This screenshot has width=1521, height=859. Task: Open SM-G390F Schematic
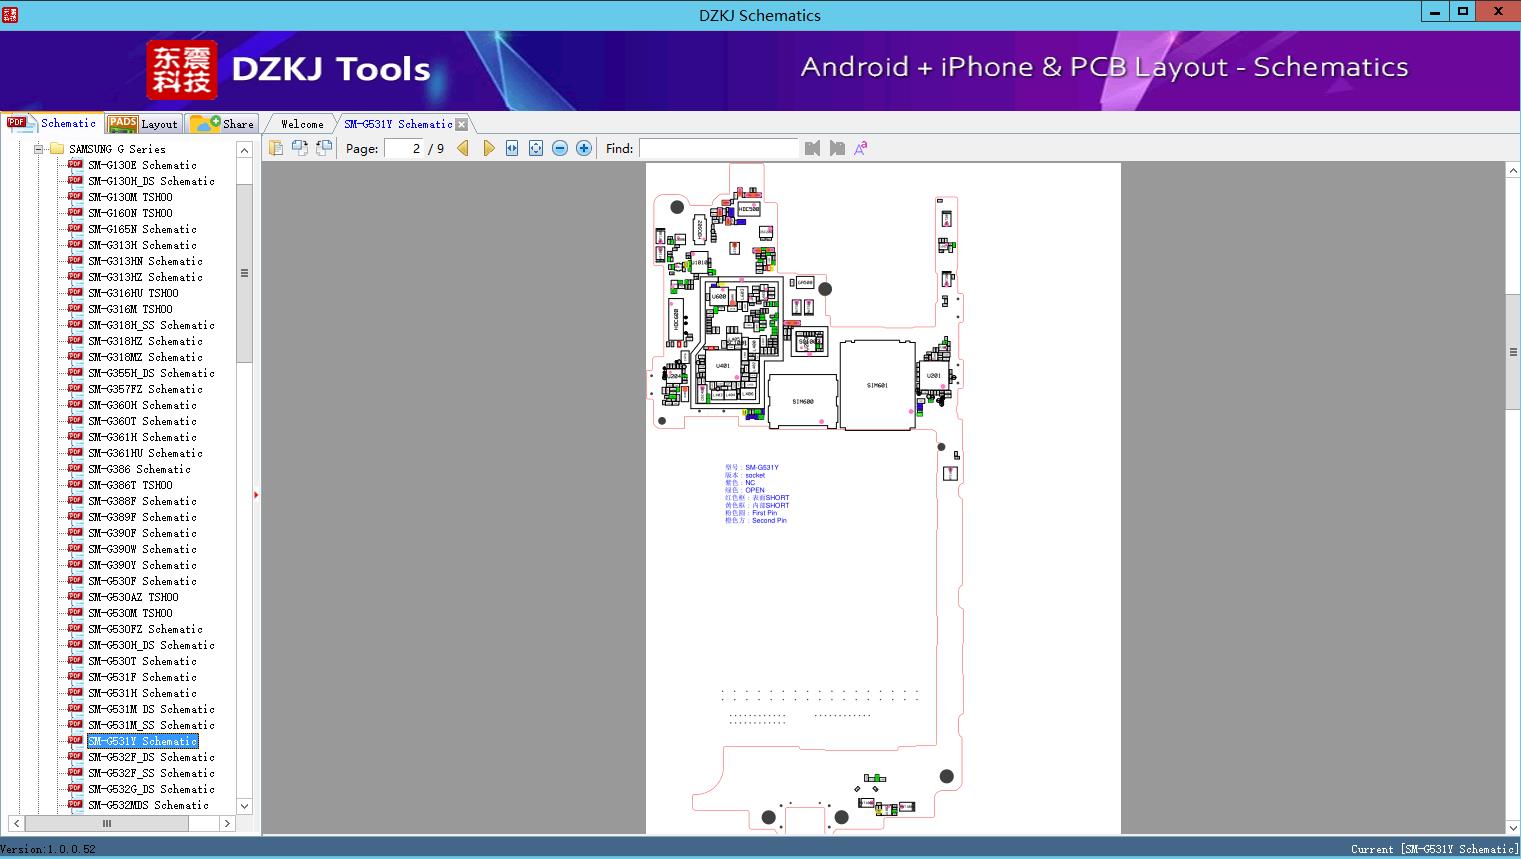tap(142, 533)
